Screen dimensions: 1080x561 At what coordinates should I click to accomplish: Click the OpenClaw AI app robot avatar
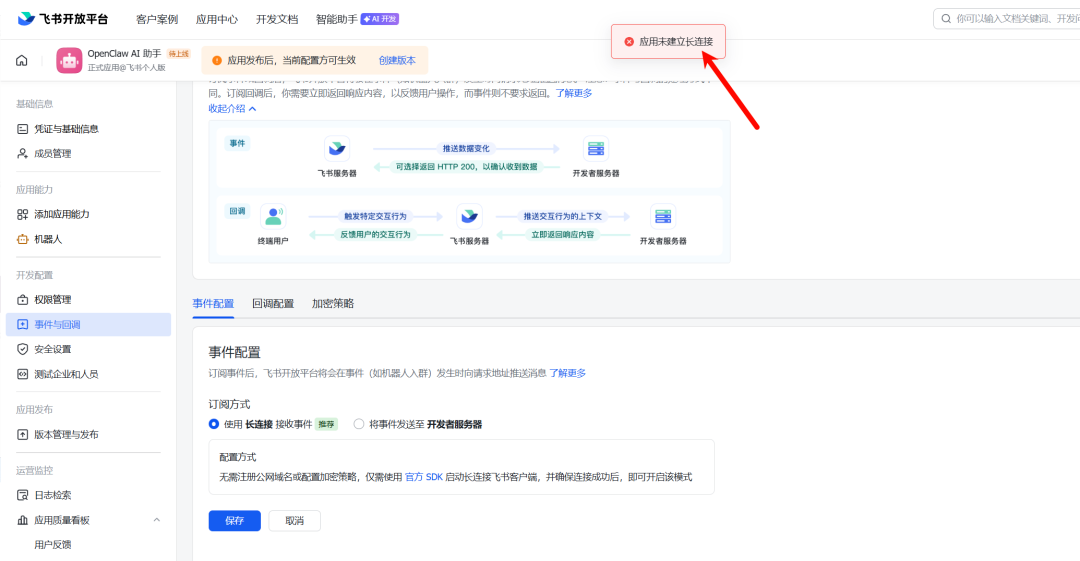(x=69, y=60)
